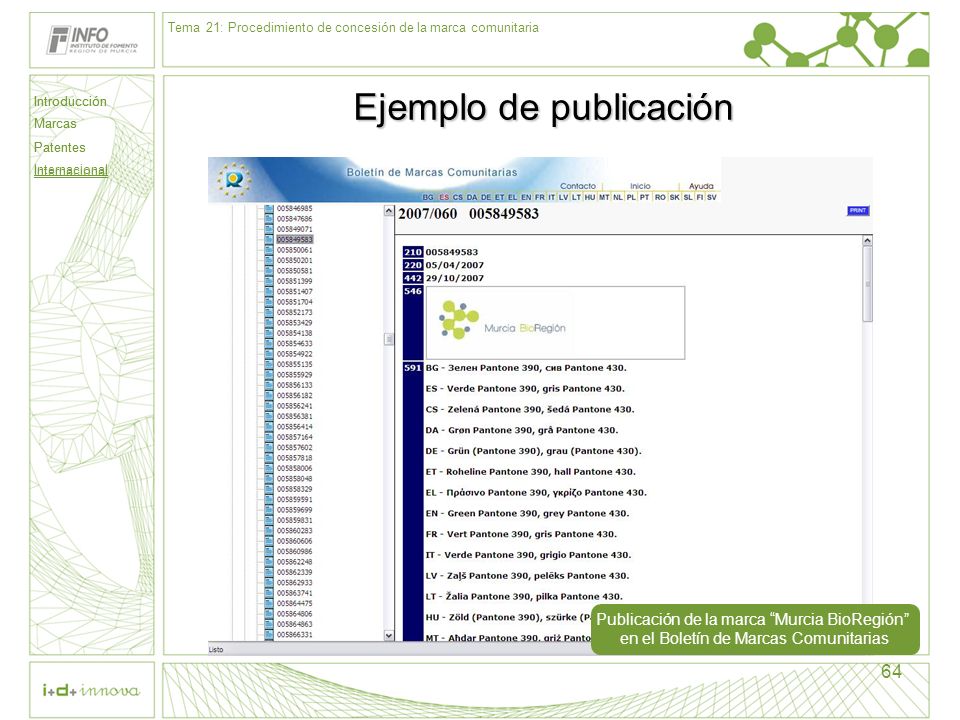960x720 pixels.
Task: Click the document icon beside 005854138
Action: pyautogui.click(x=269, y=333)
